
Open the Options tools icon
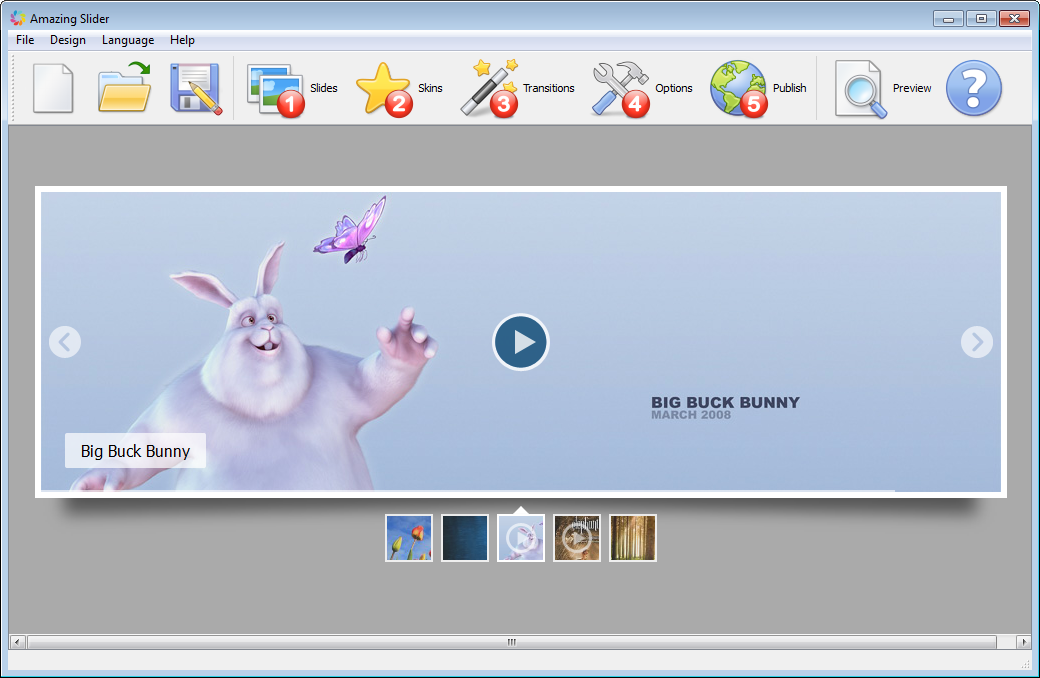coord(621,89)
